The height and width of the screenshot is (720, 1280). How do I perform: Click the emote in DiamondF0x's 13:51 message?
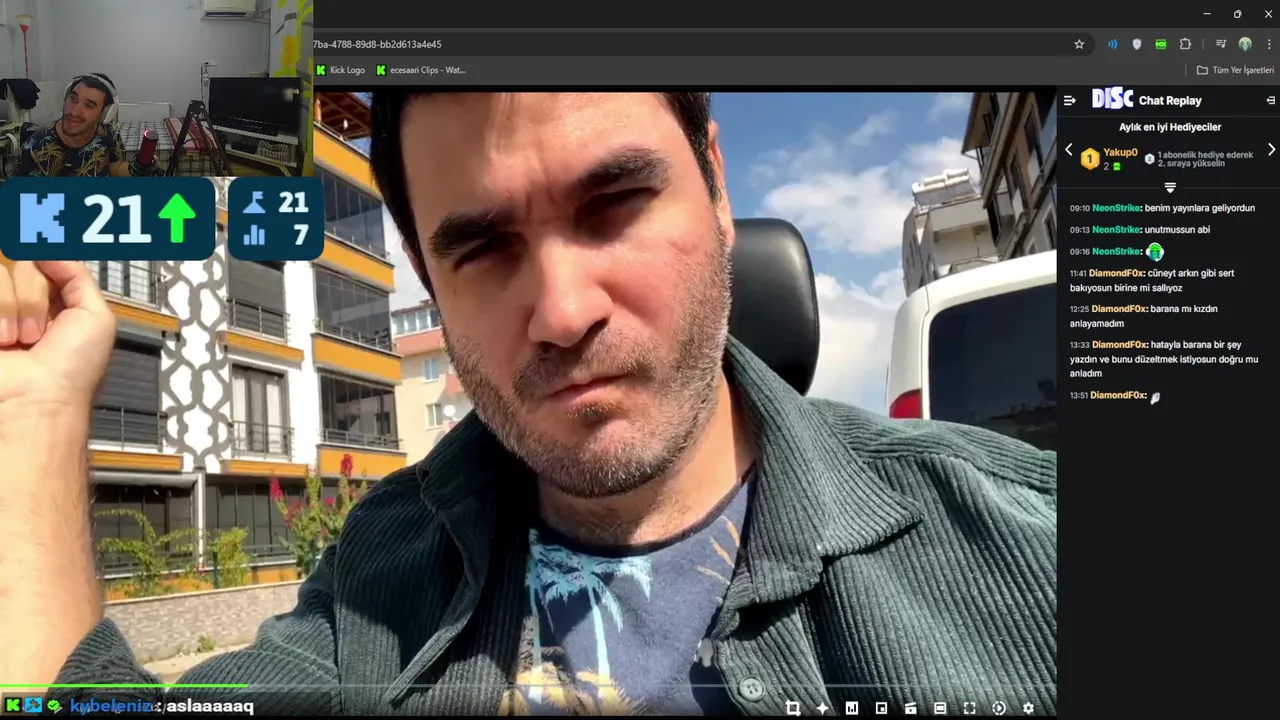point(1155,397)
